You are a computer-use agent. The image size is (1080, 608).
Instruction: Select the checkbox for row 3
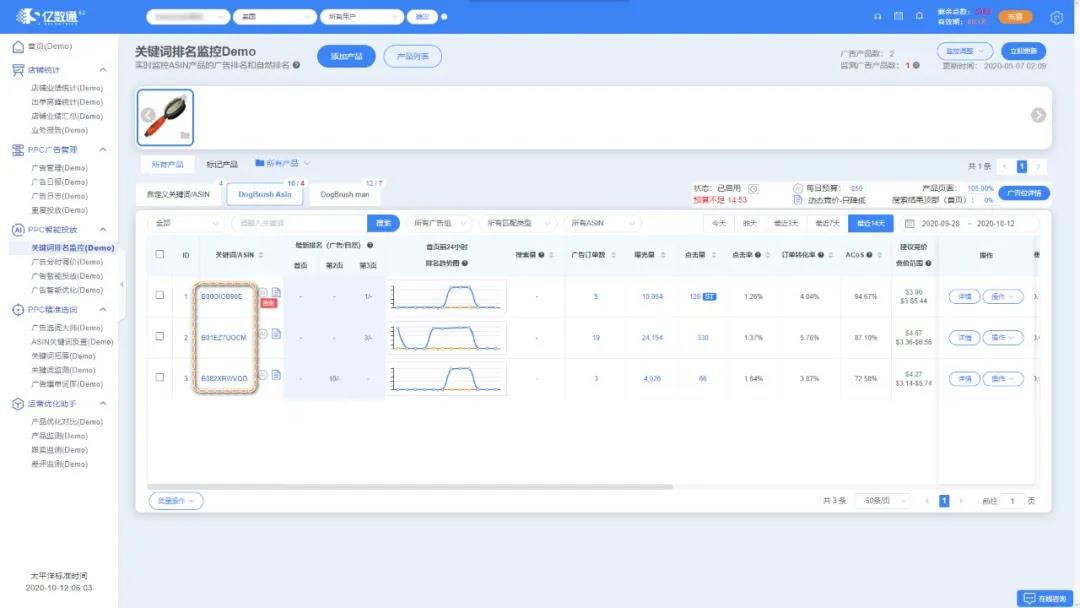(x=160, y=377)
